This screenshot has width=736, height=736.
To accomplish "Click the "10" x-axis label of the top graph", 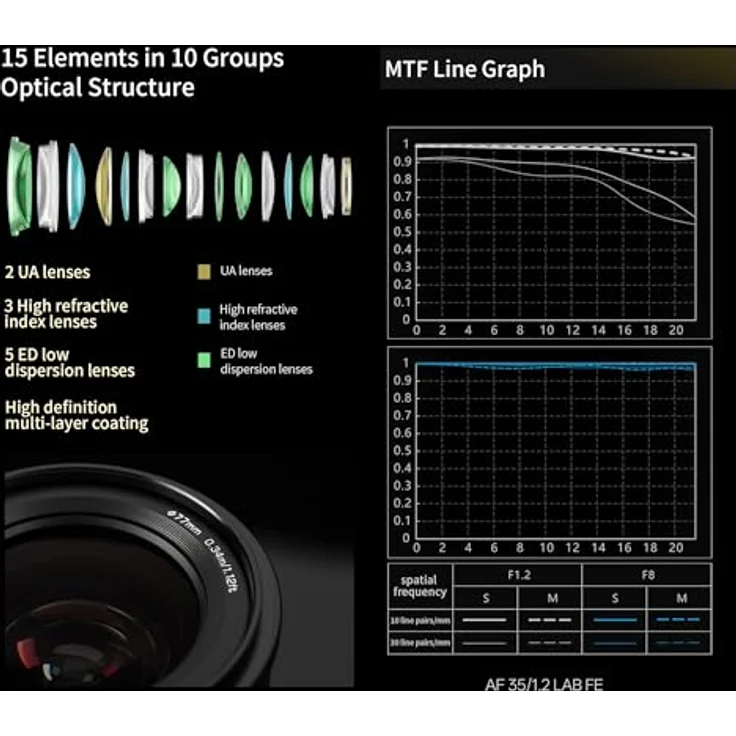I will coord(546,330).
